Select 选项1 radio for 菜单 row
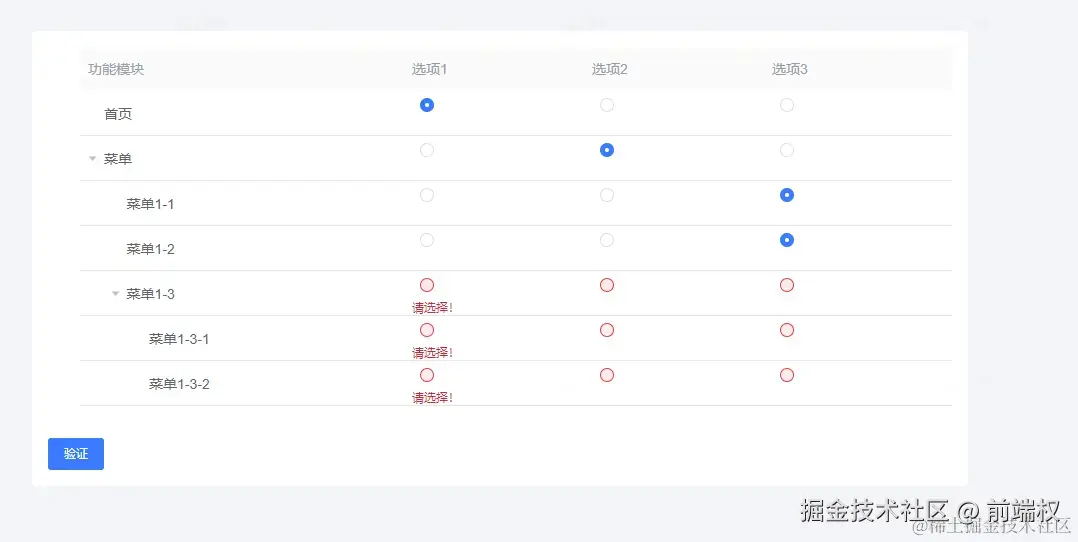The image size is (1078, 542). 427,150
